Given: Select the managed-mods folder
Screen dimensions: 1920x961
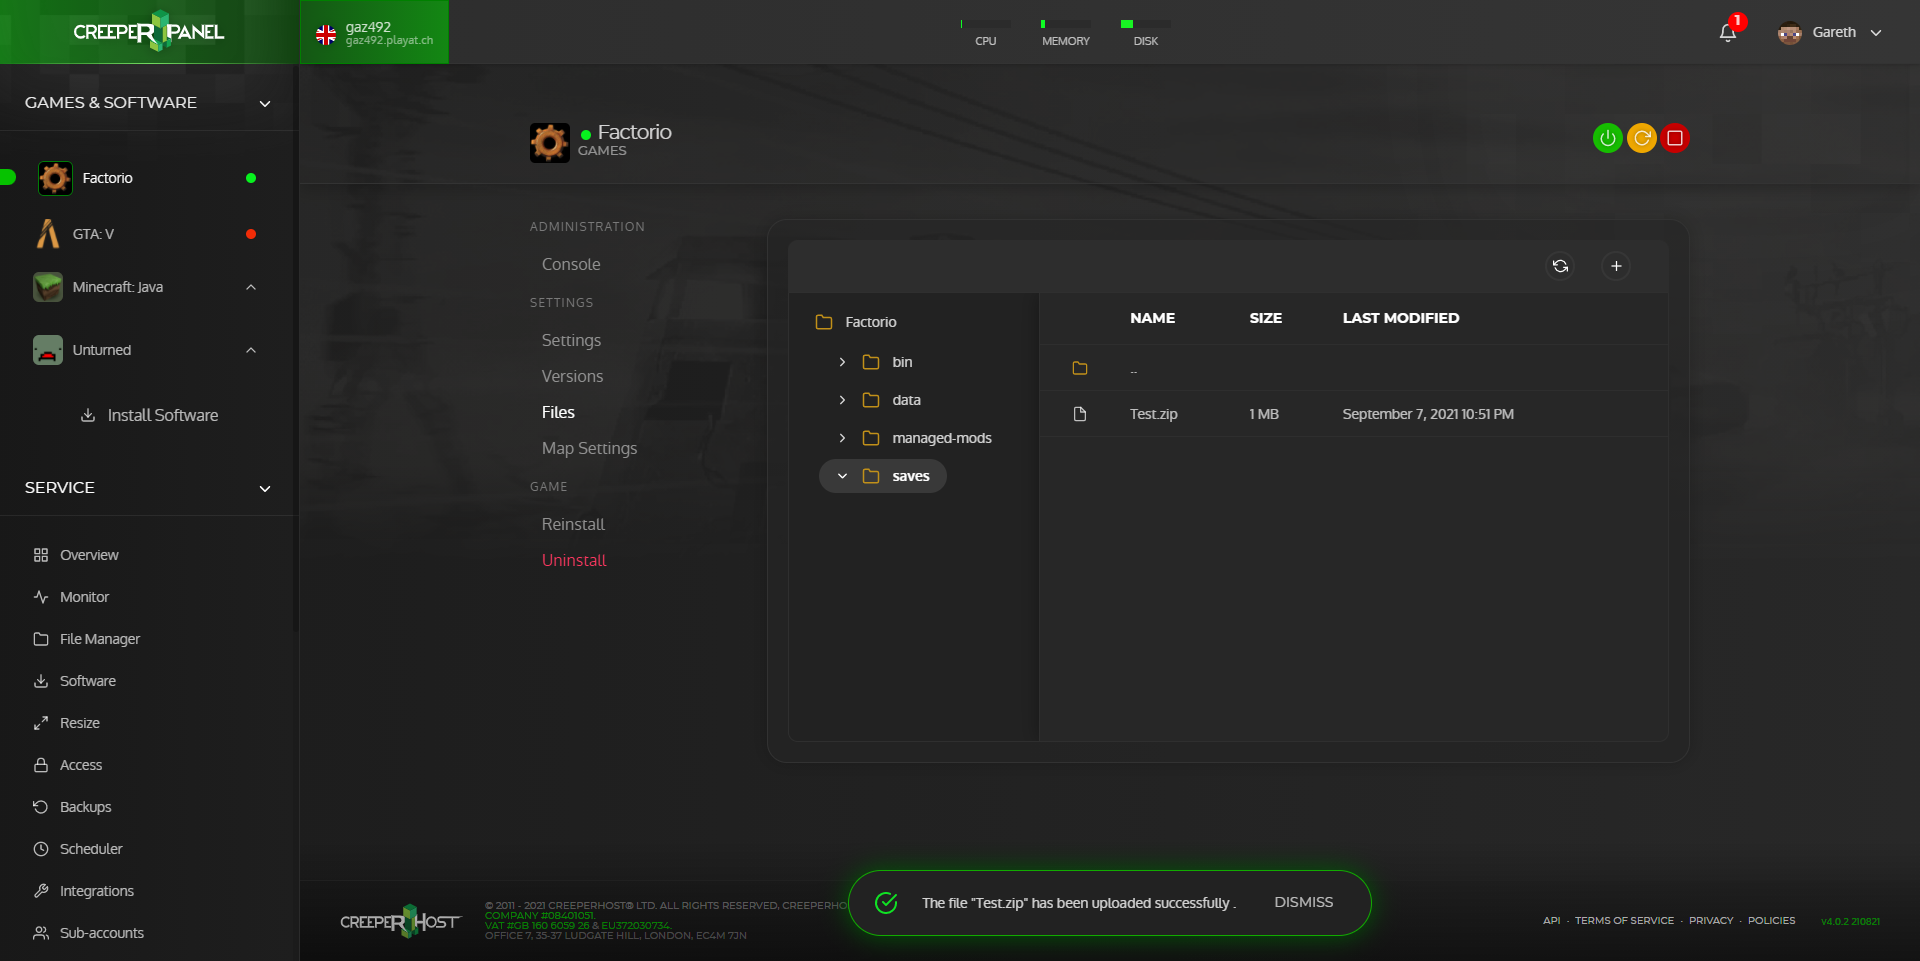Looking at the screenshot, I should pos(942,438).
